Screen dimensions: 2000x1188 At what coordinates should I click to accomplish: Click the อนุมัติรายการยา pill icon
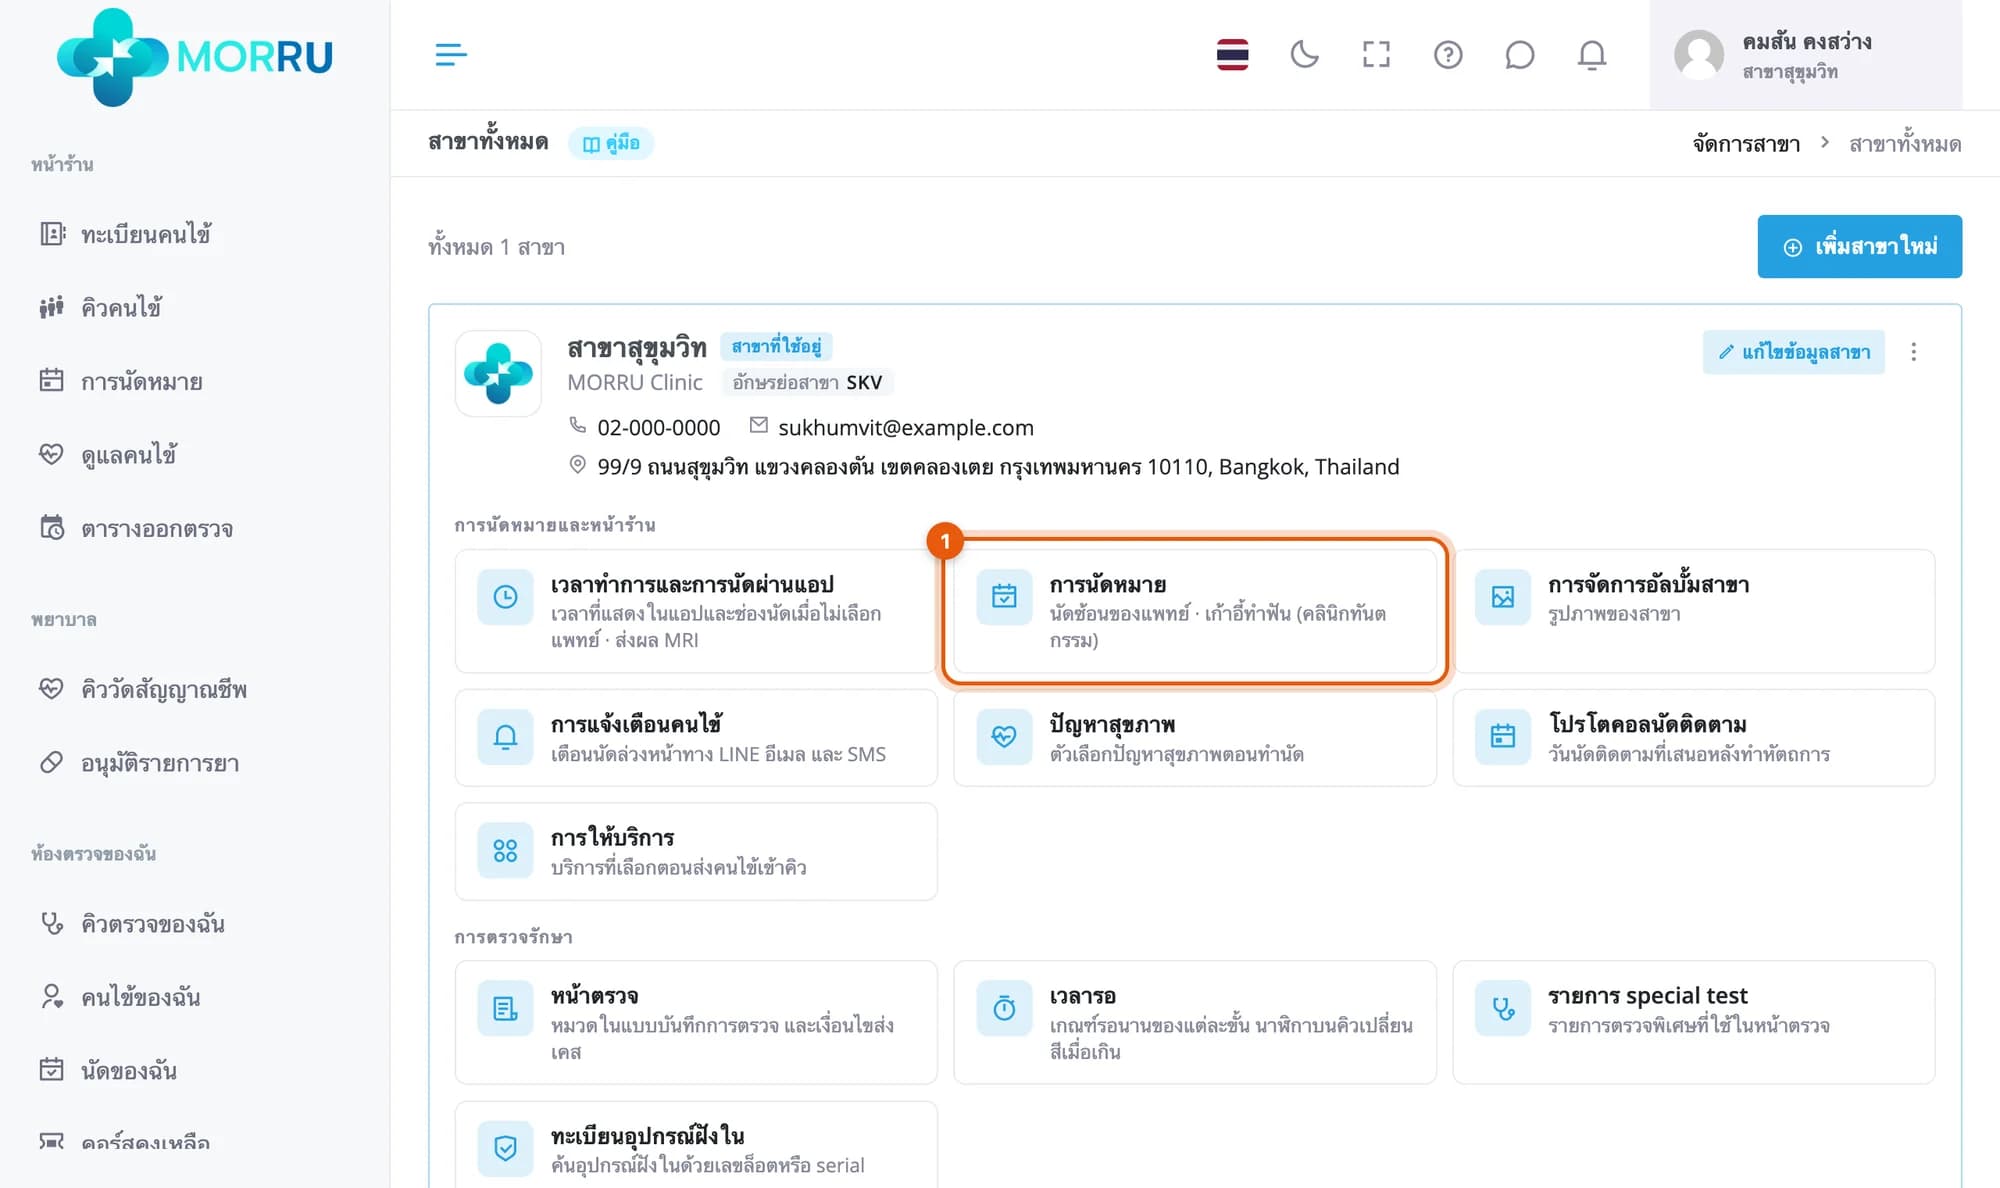(51, 762)
